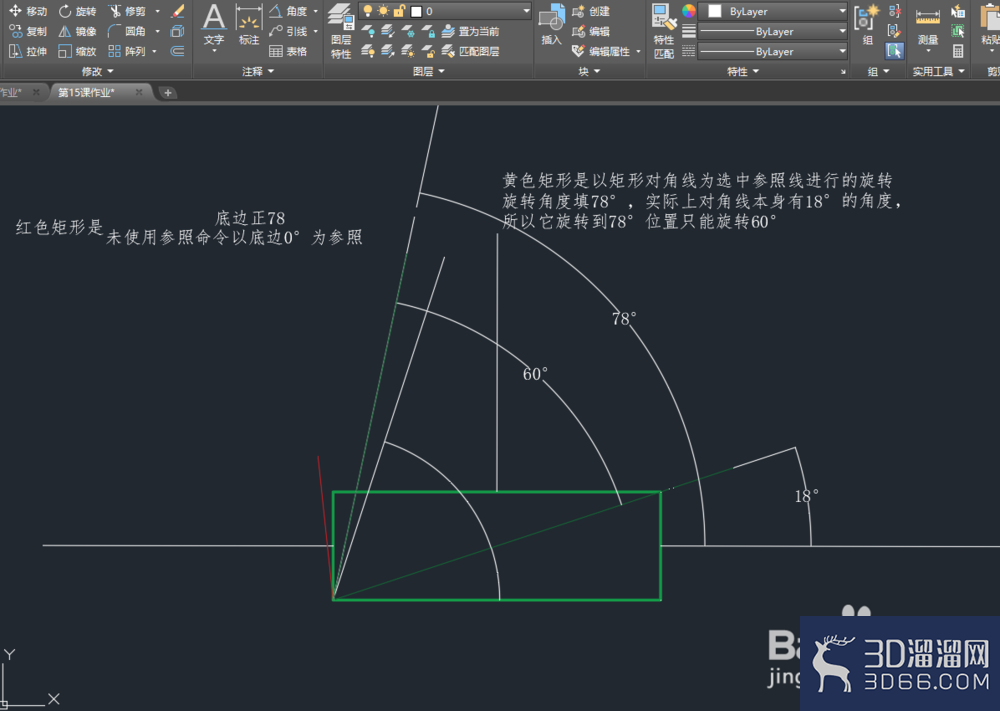The height and width of the screenshot is (711, 1000).
Task: Expand the Group (组) panel
Action: [x=878, y=71]
